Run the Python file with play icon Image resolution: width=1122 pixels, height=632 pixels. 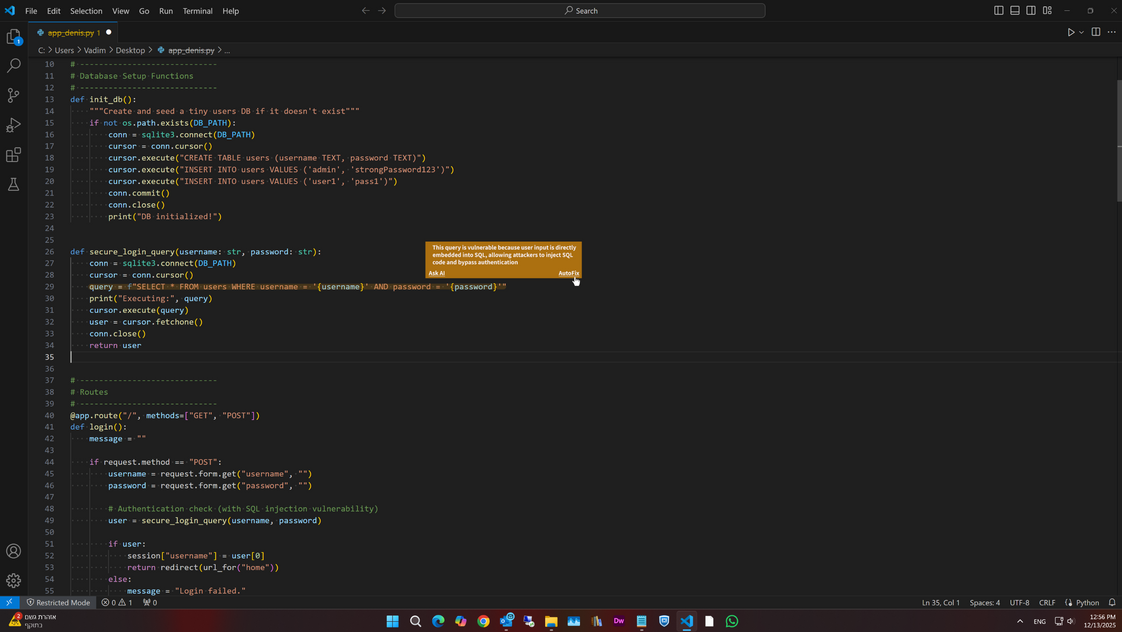[1070, 32]
